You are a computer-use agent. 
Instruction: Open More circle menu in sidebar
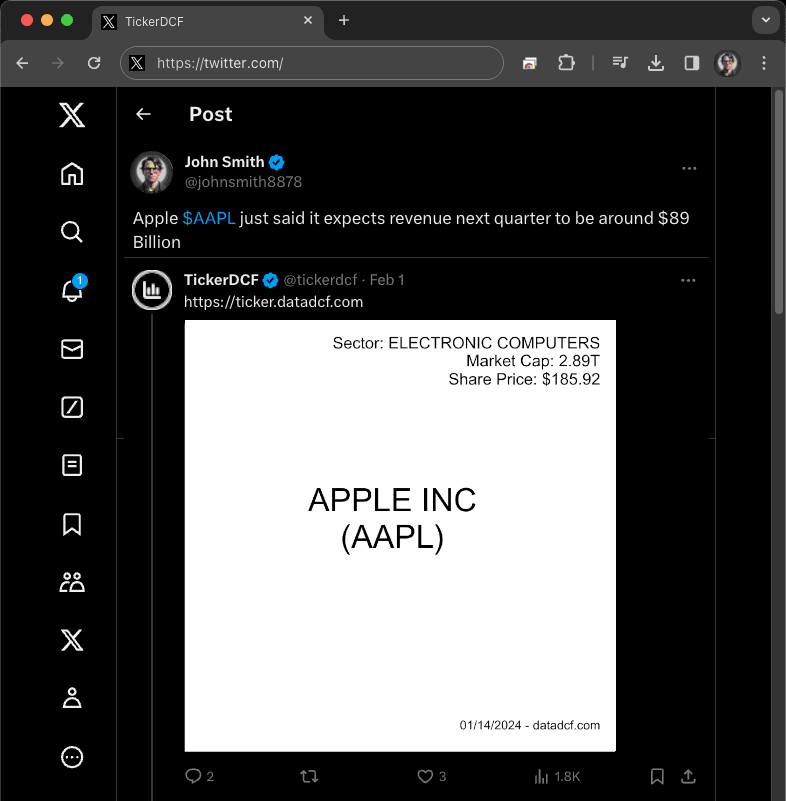click(72, 757)
